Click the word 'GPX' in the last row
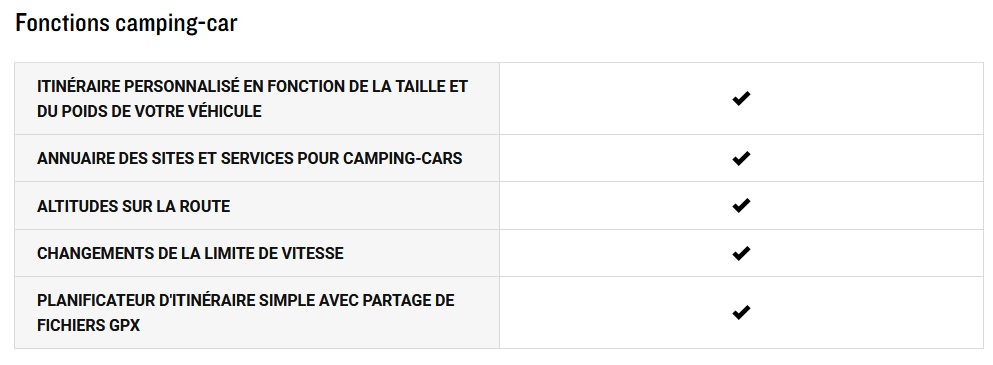 tap(125, 325)
